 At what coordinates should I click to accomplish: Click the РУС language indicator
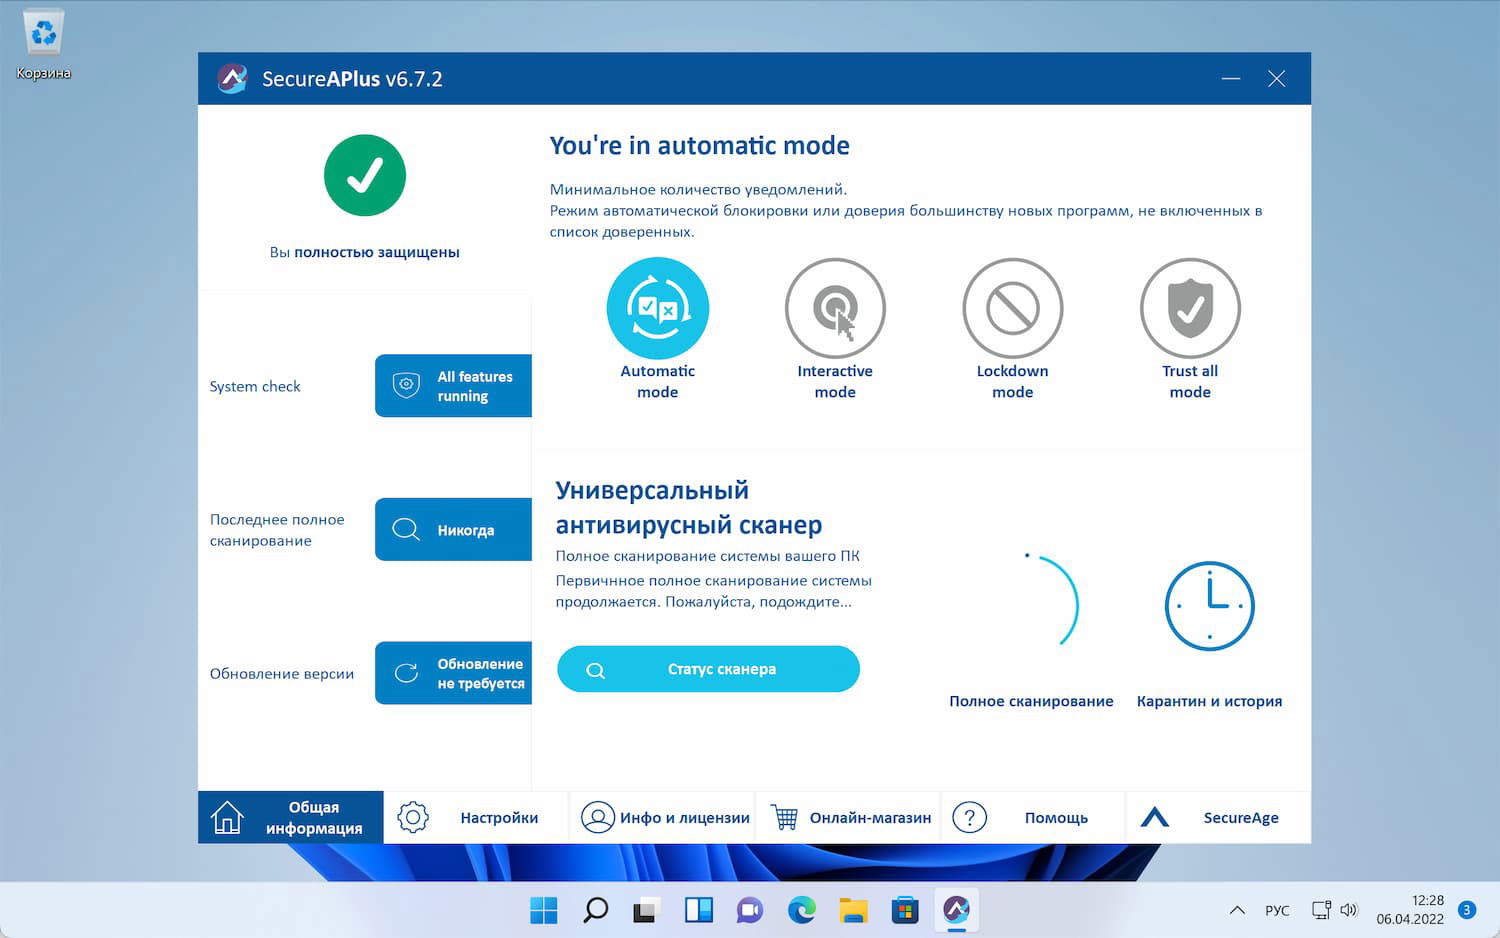point(1277,910)
